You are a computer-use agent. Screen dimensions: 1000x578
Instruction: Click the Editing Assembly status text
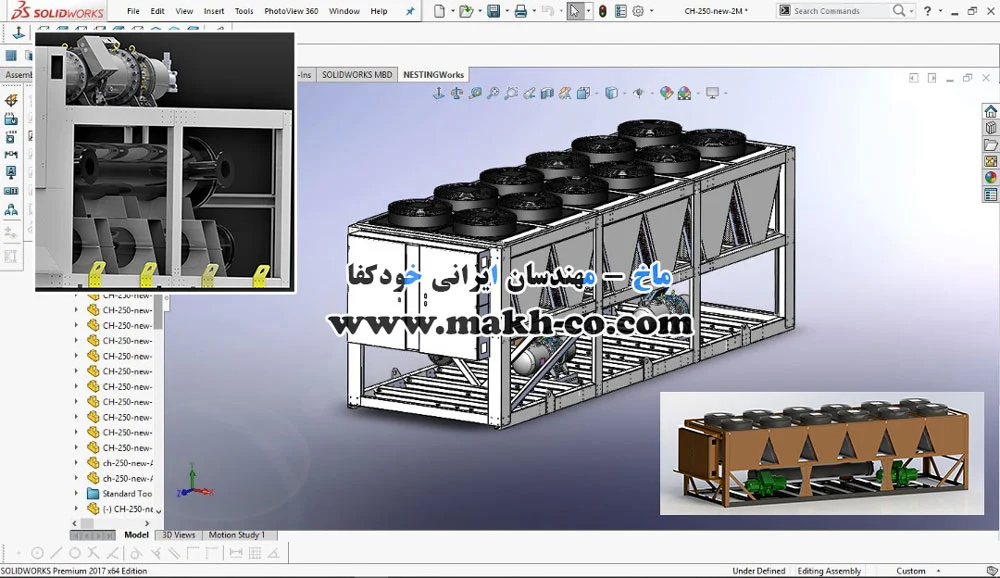point(828,571)
